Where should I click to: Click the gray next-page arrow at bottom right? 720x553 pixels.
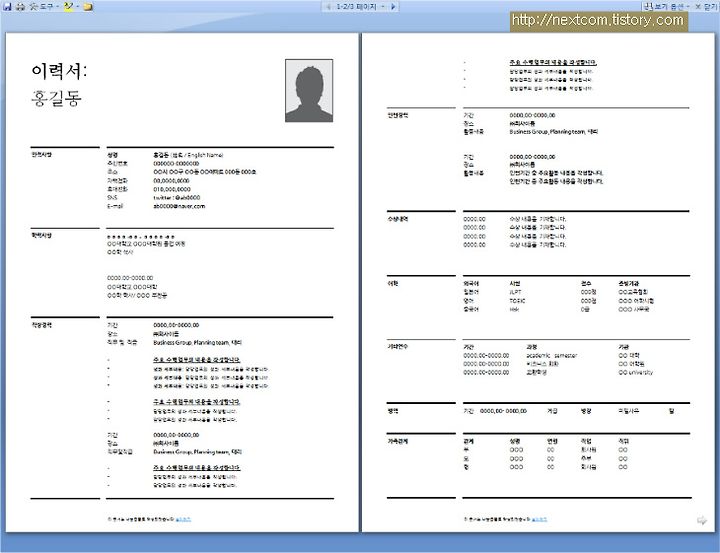coord(702,520)
